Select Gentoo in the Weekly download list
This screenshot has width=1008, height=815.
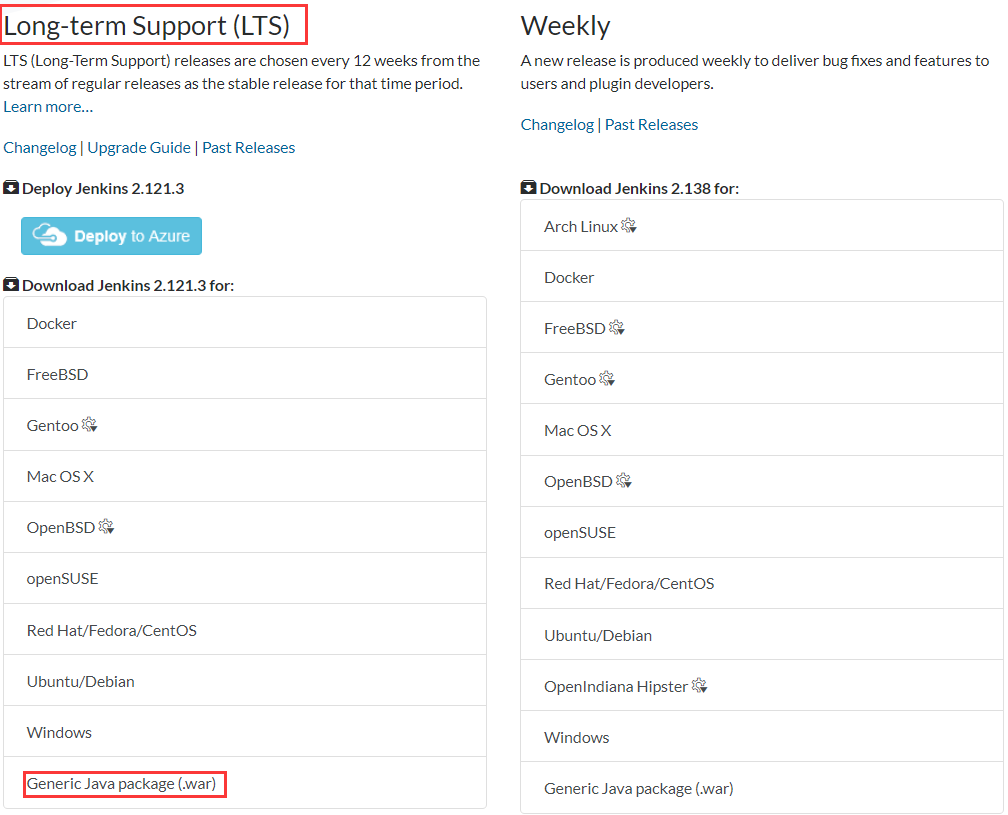coord(762,379)
